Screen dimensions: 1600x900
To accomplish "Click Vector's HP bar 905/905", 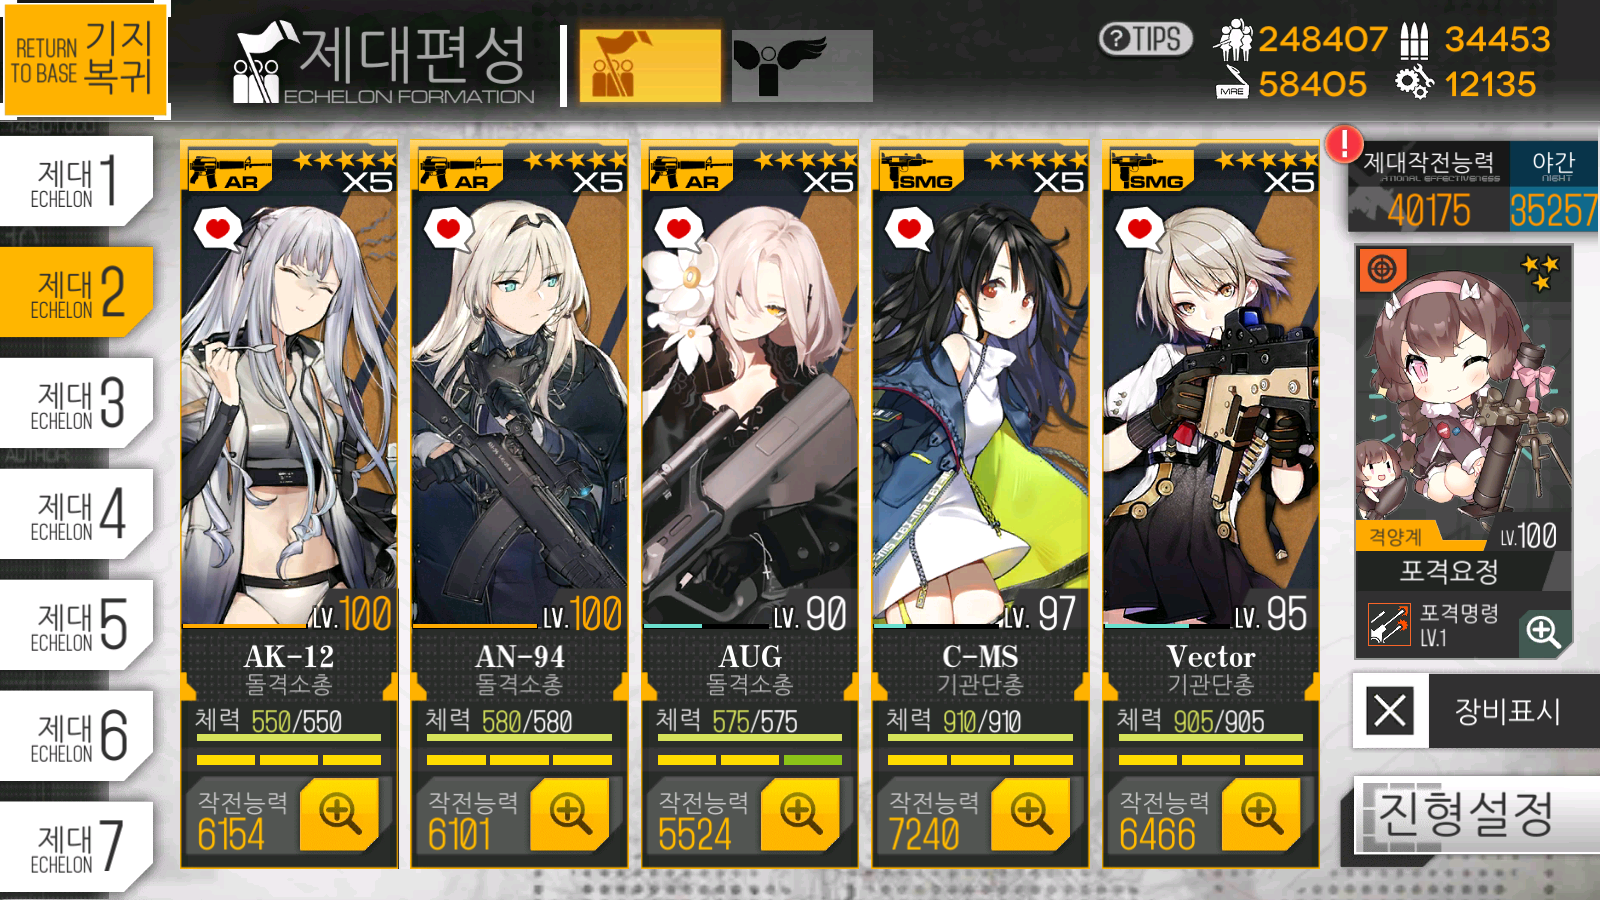I will 1211,737.
